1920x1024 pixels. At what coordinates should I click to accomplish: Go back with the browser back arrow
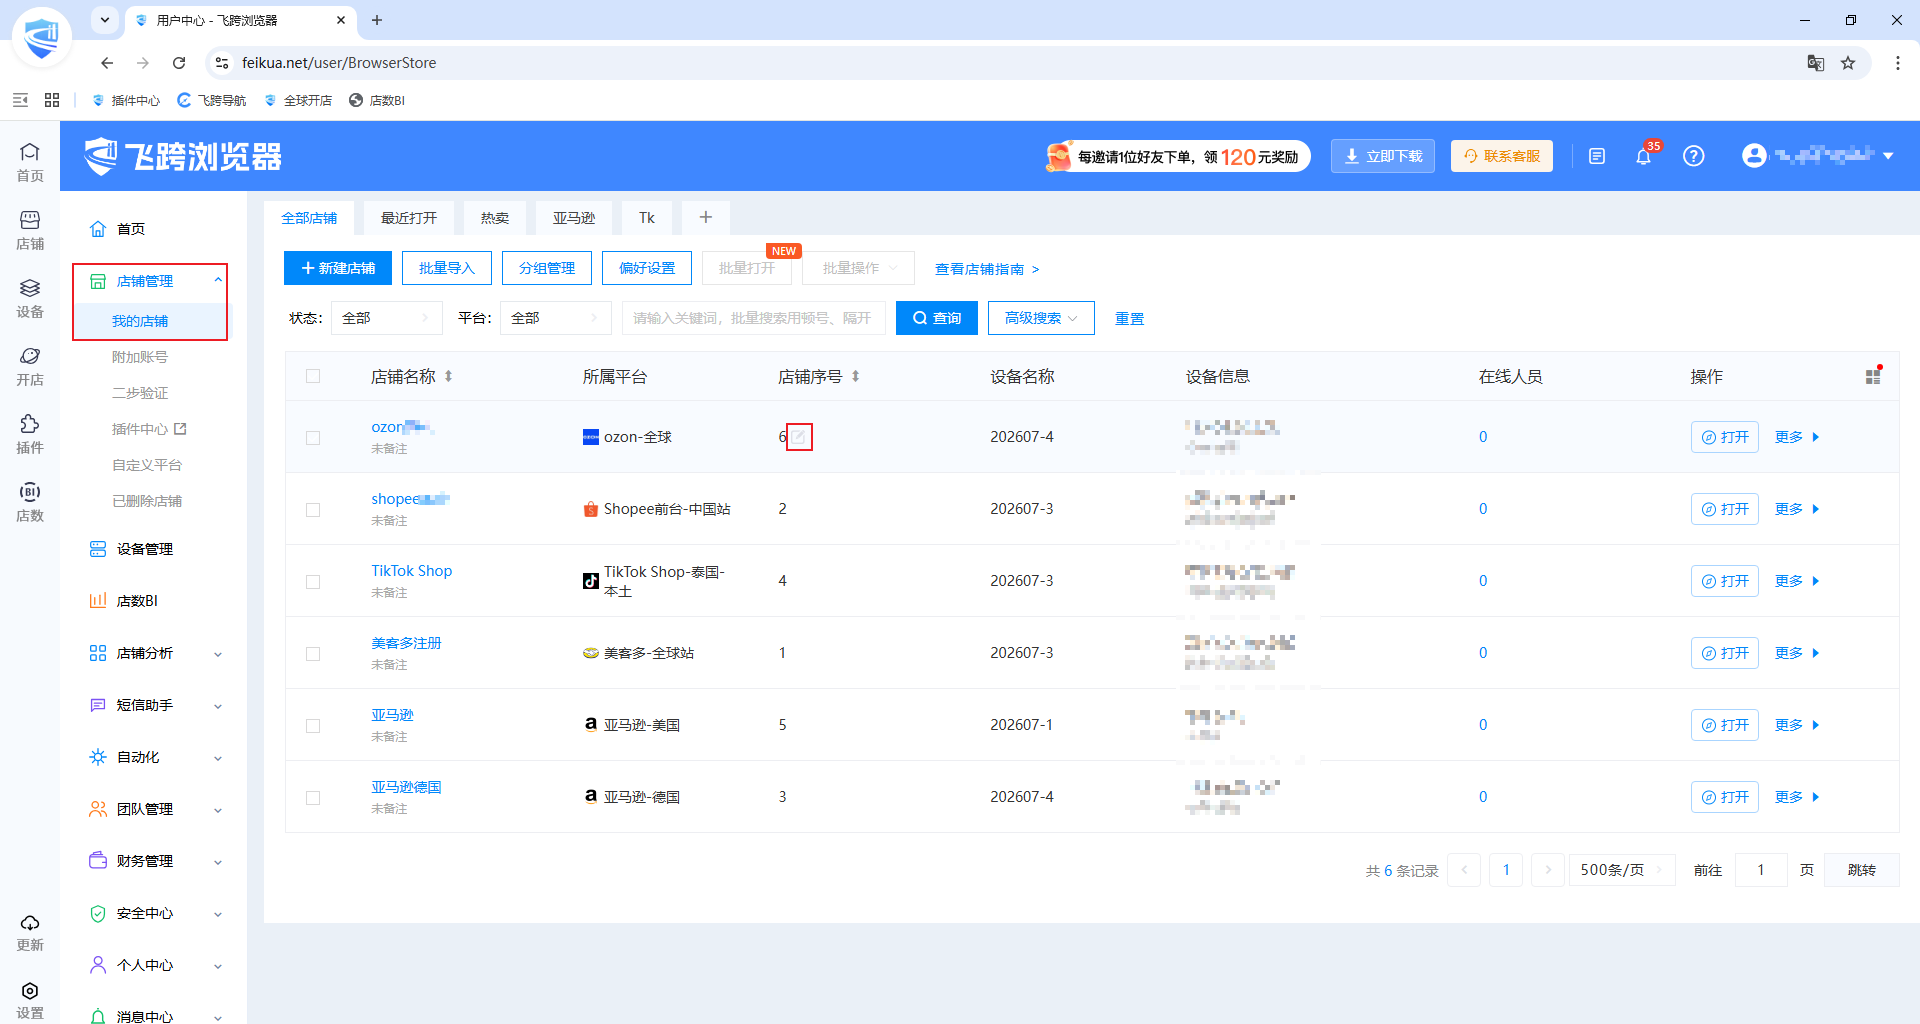[x=107, y=63]
